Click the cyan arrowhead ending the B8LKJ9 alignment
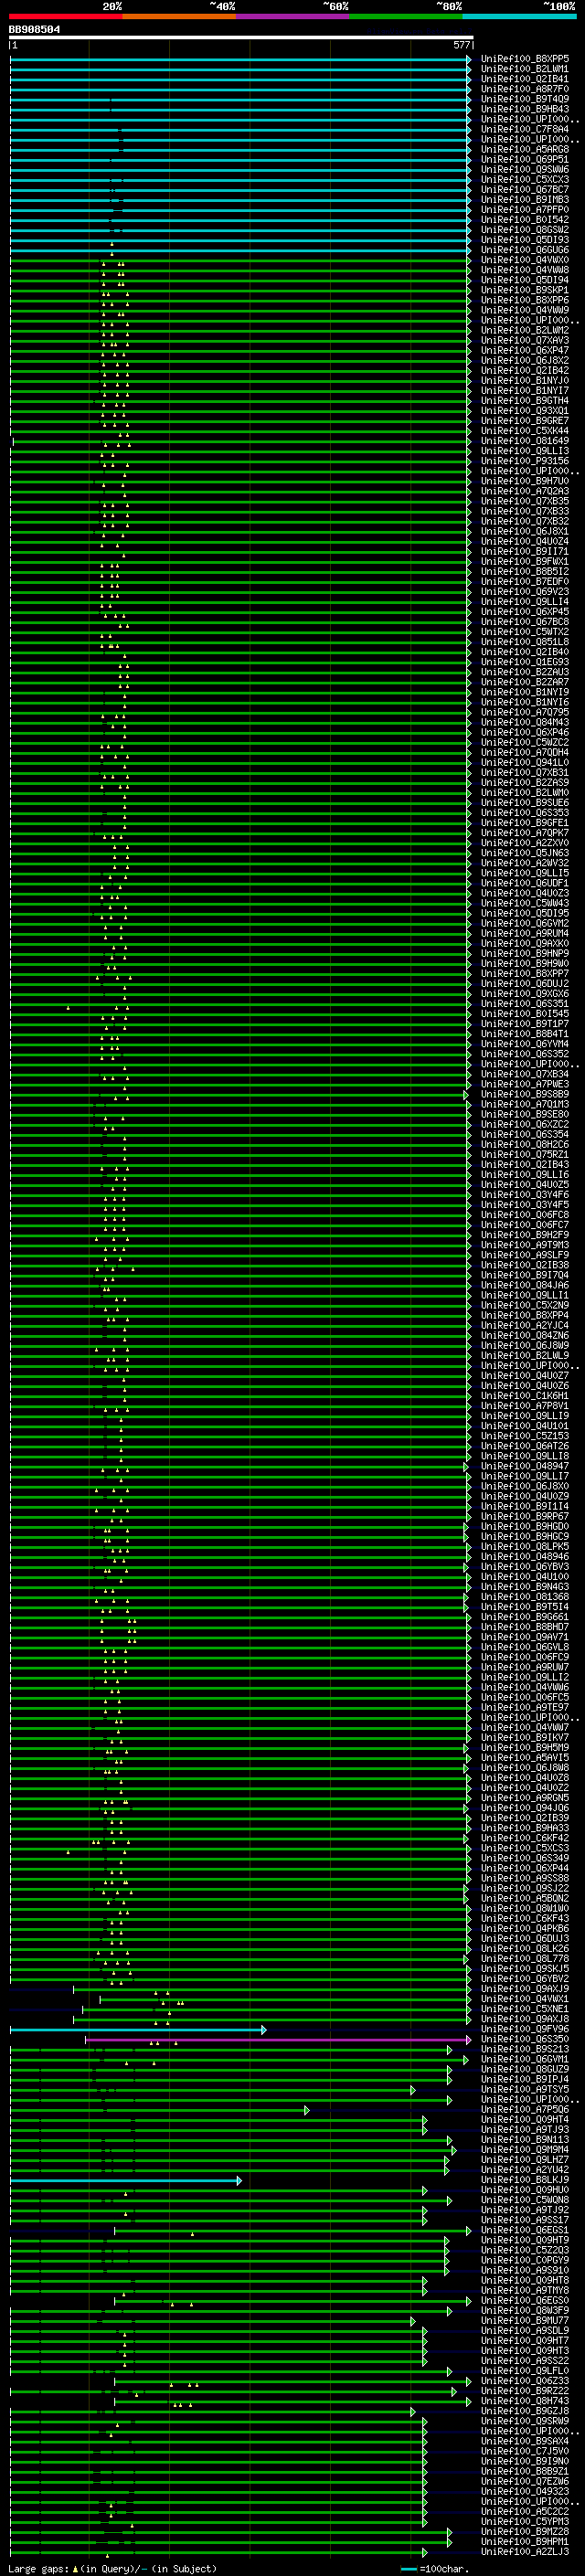585x2576 pixels. point(239,2180)
